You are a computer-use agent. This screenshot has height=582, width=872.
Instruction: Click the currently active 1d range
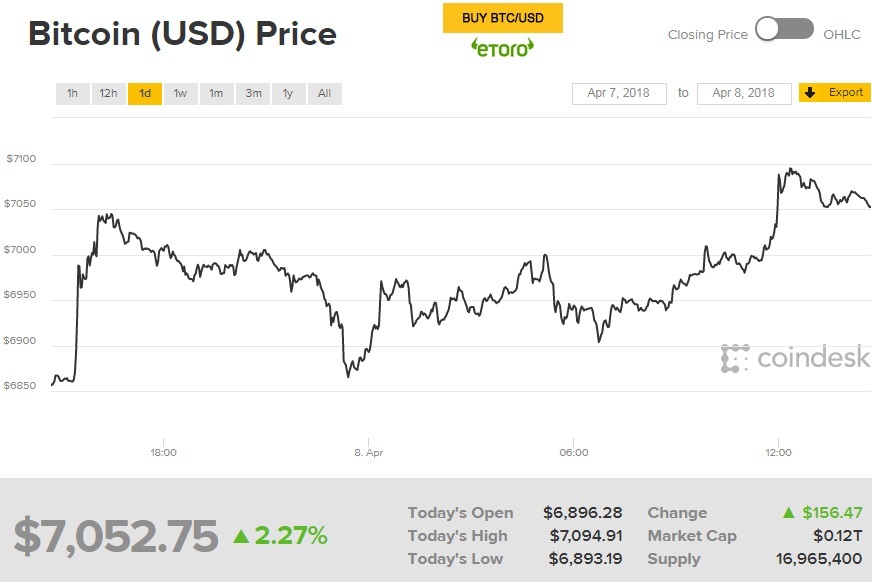(x=144, y=92)
